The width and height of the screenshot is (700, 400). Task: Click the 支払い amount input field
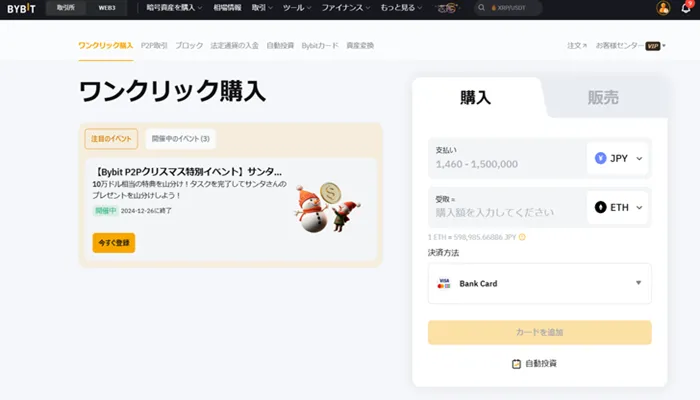point(507,158)
